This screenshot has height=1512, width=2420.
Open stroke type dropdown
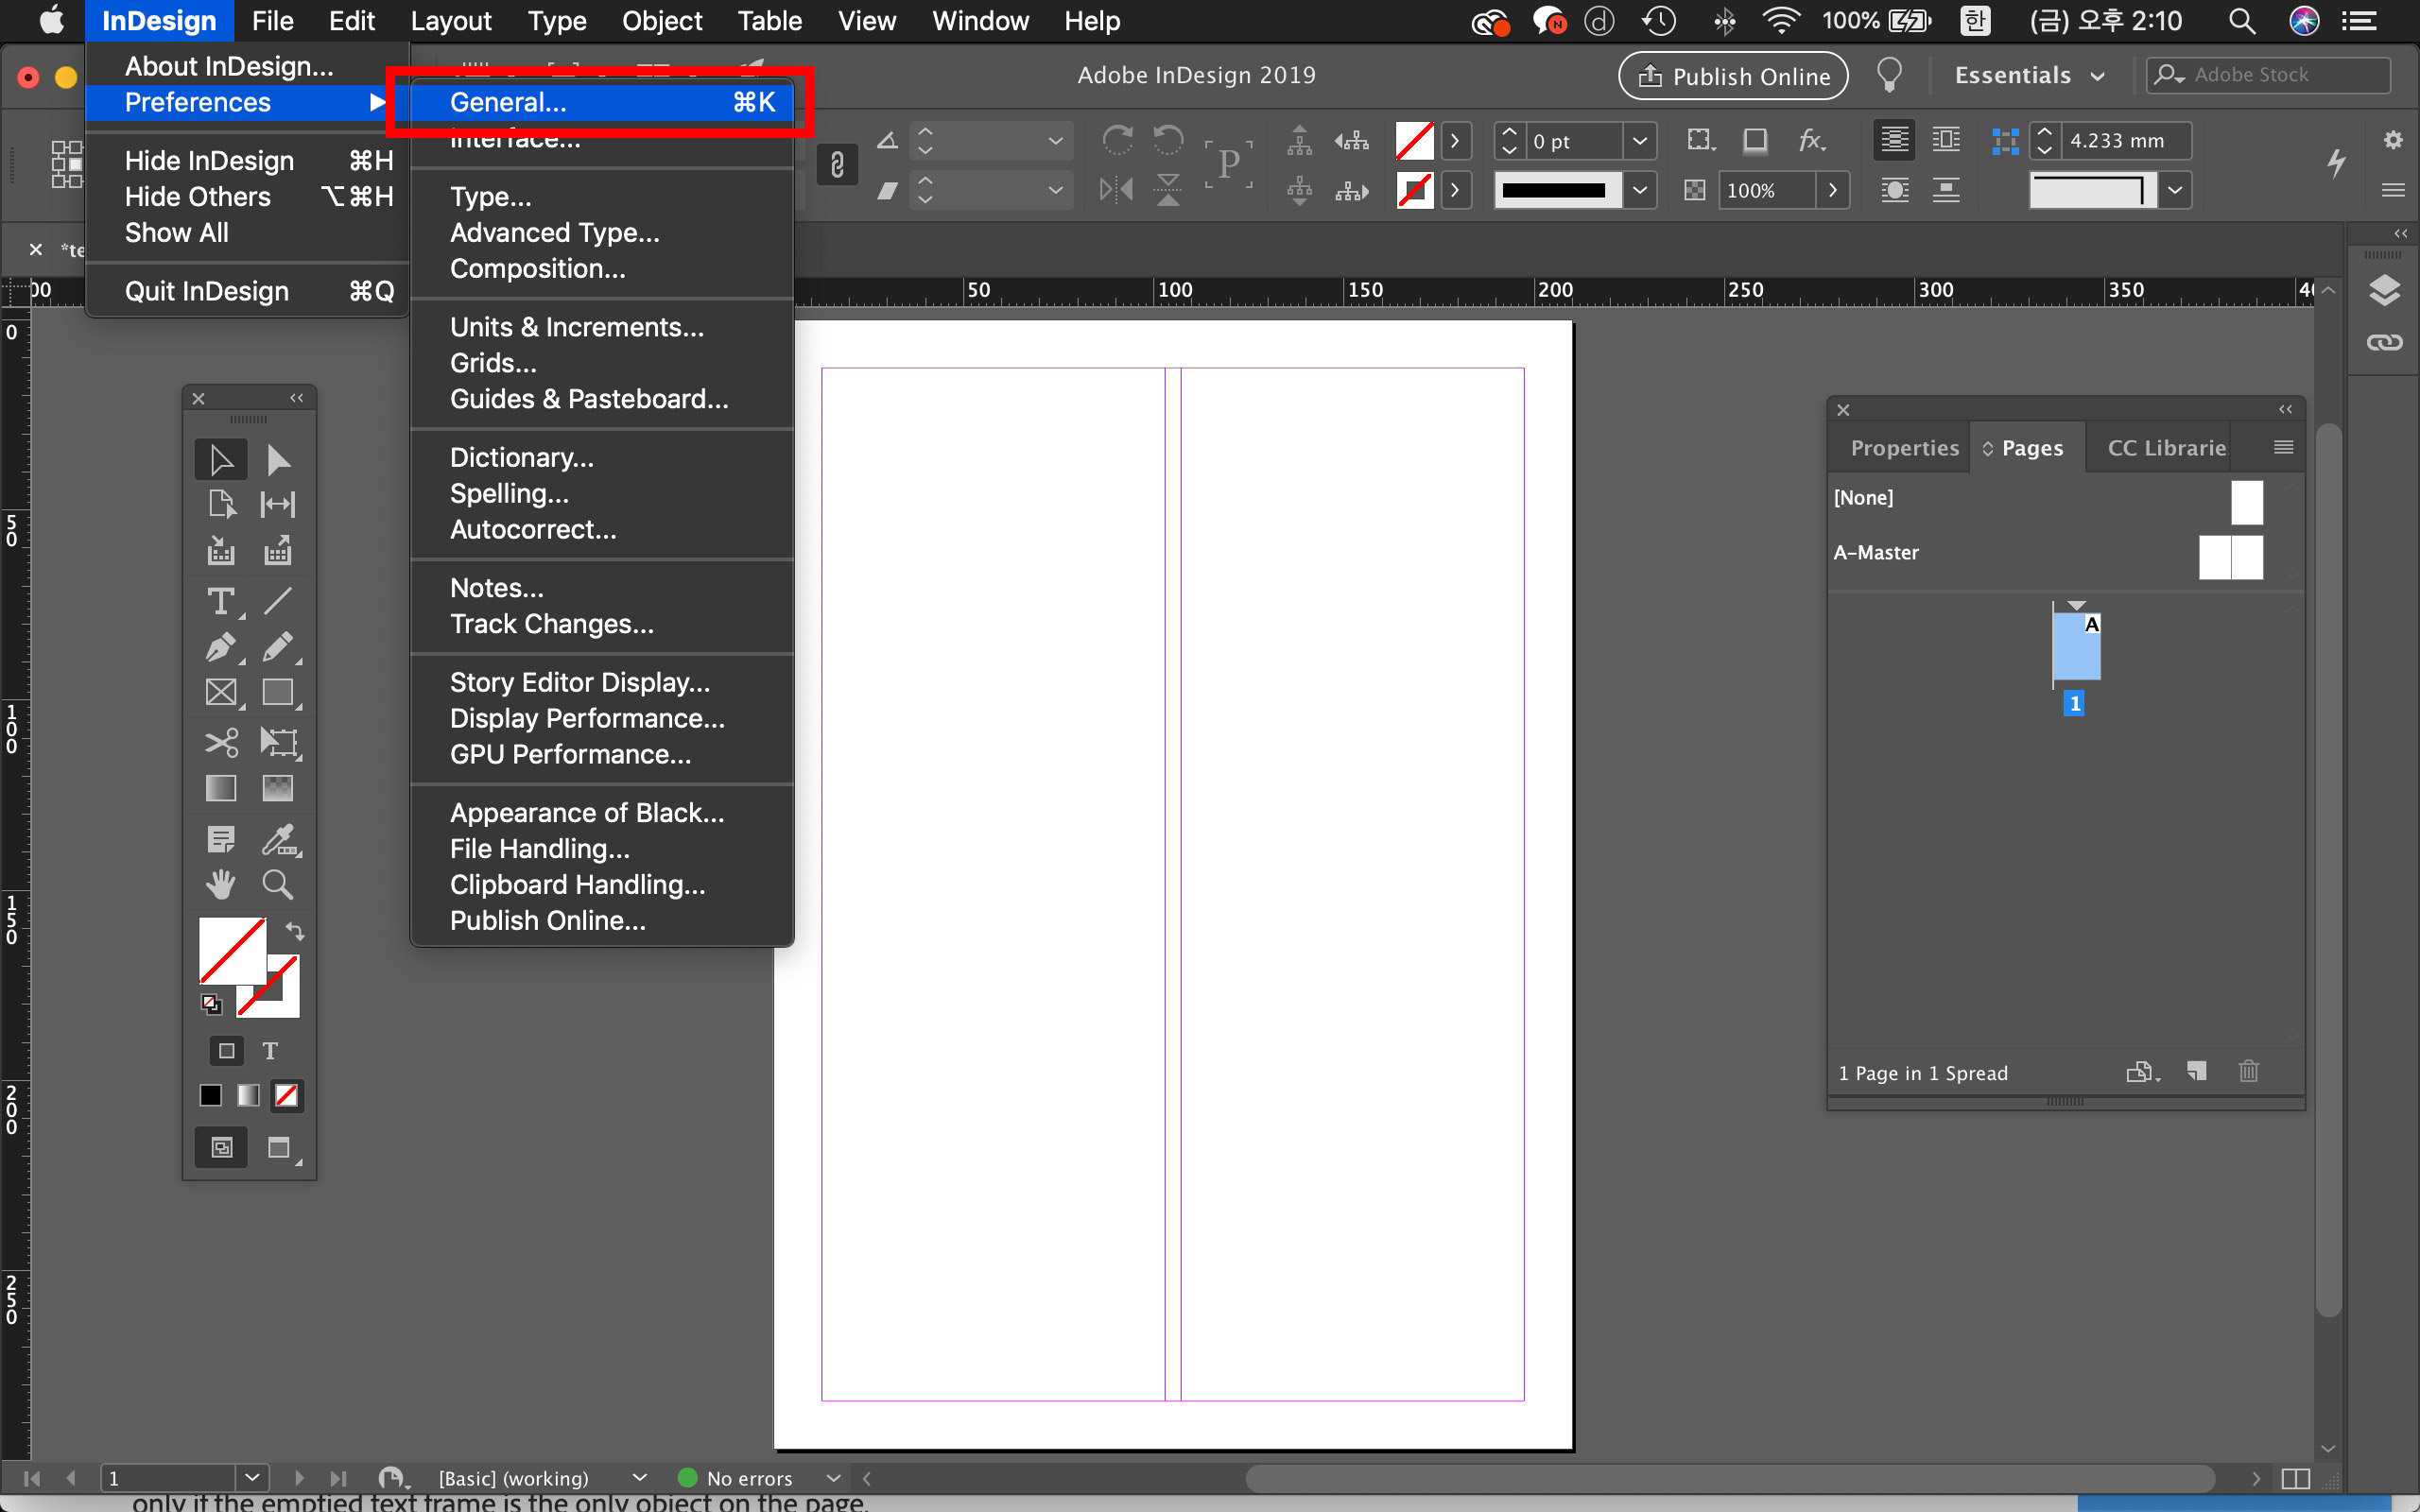1640,190
